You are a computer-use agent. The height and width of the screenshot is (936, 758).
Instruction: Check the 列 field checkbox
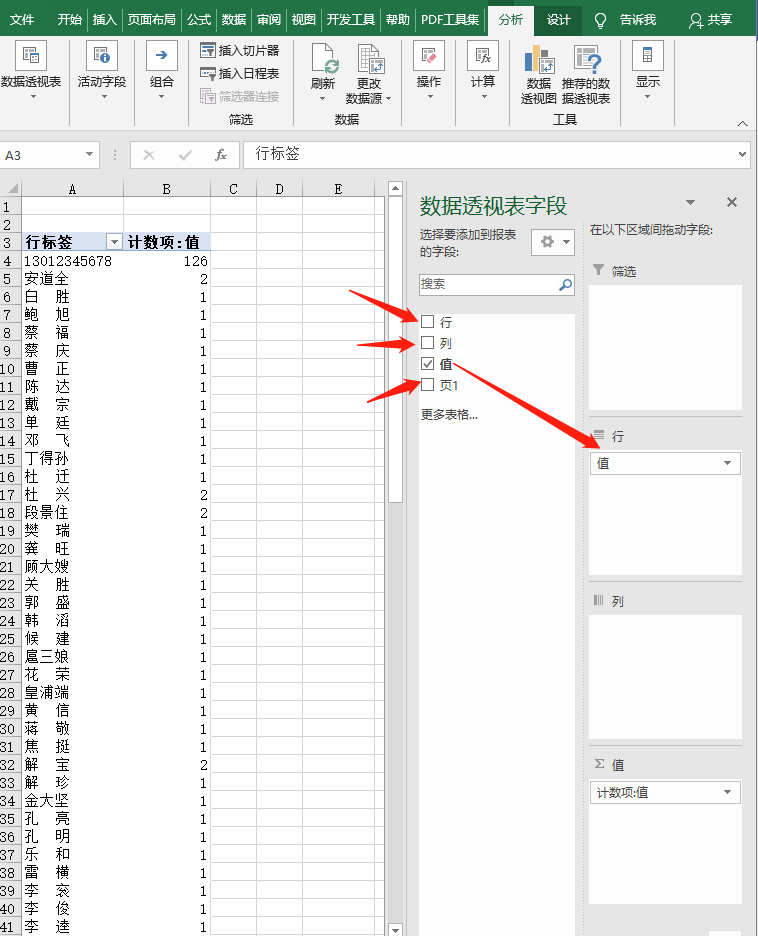[x=427, y=343]
